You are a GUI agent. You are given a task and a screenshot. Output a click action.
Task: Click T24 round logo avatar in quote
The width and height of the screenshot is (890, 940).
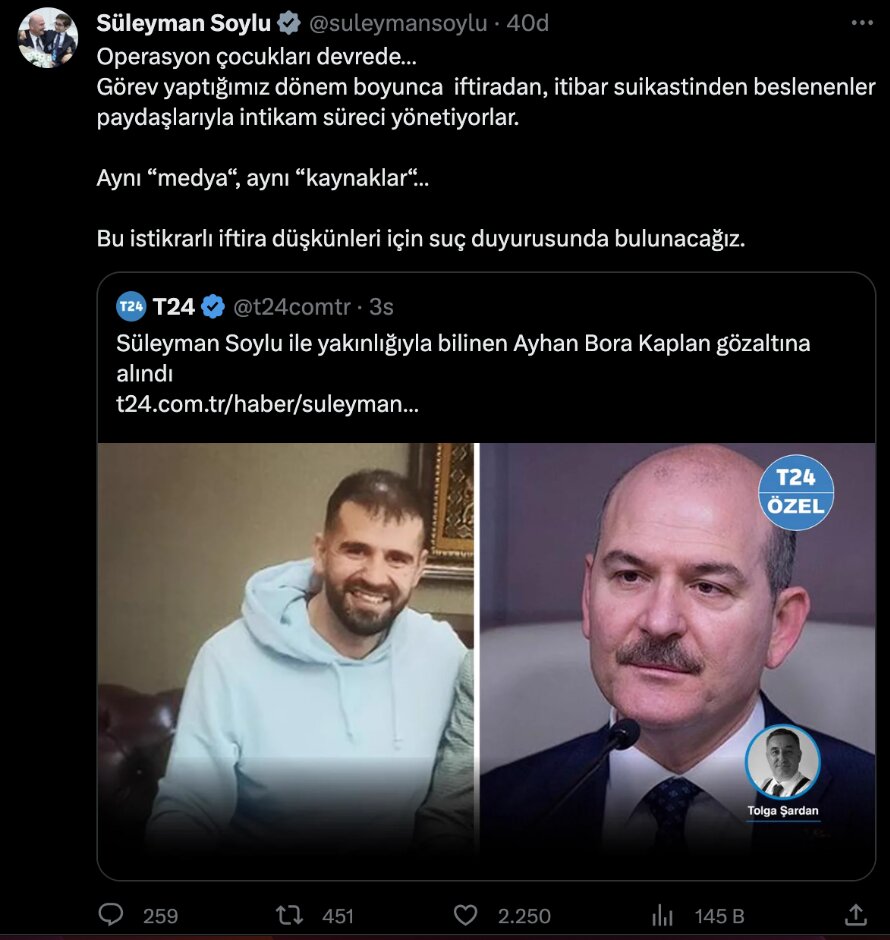pyautogui.click(x=132, y=305)
